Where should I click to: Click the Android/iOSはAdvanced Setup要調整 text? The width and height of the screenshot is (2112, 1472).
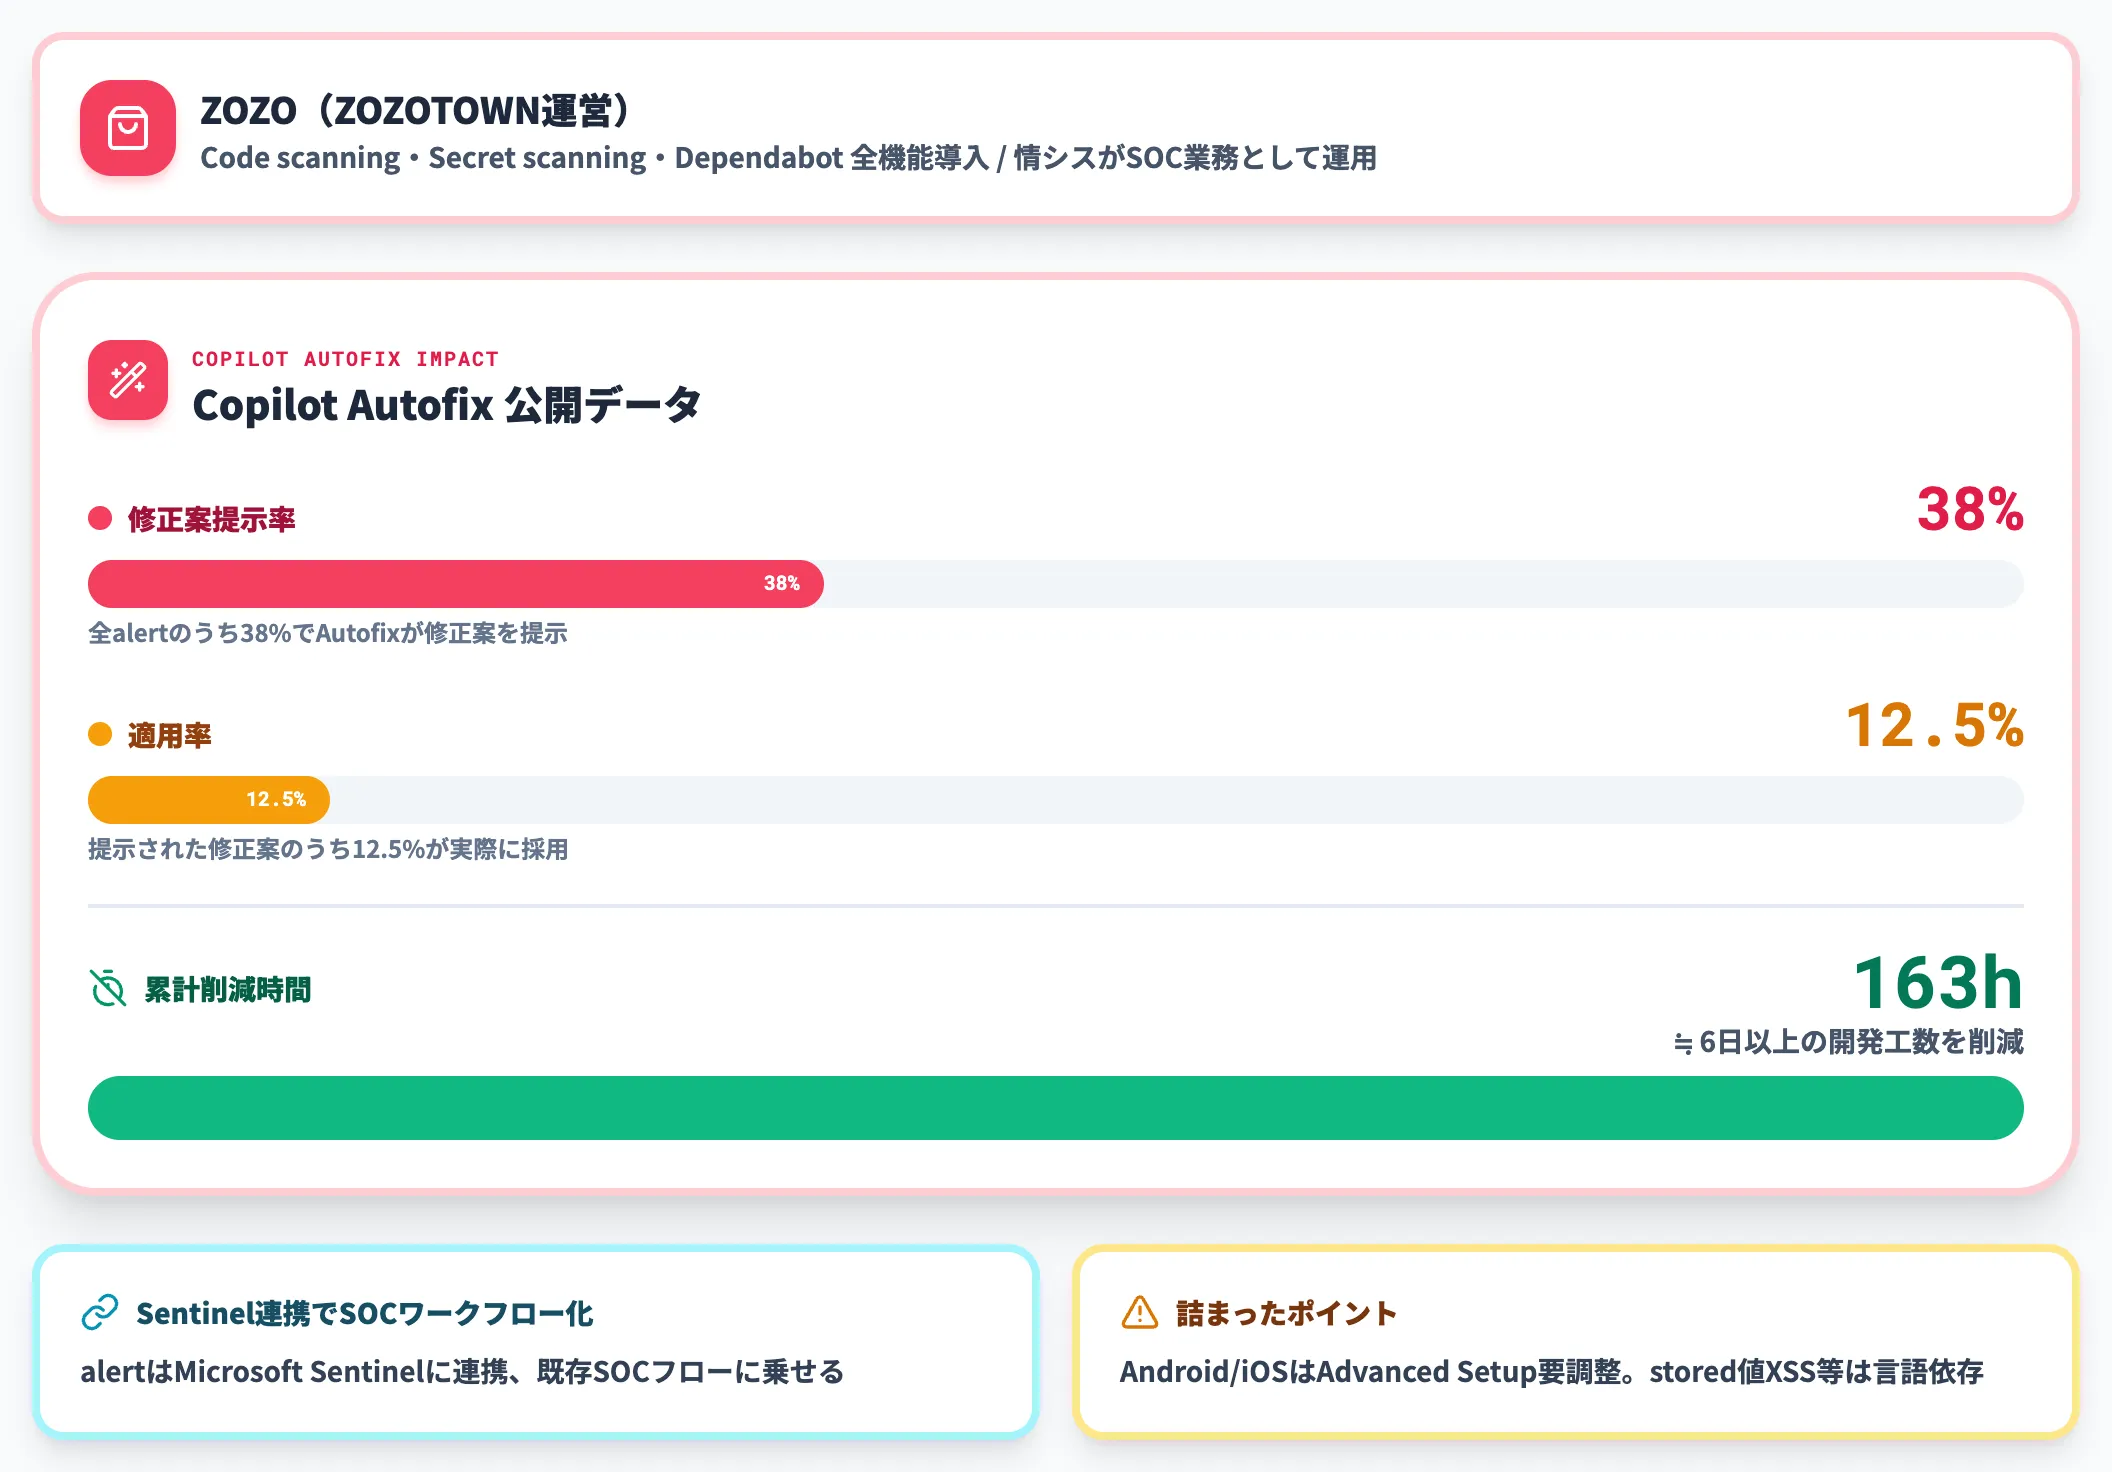[1551, 1371]
